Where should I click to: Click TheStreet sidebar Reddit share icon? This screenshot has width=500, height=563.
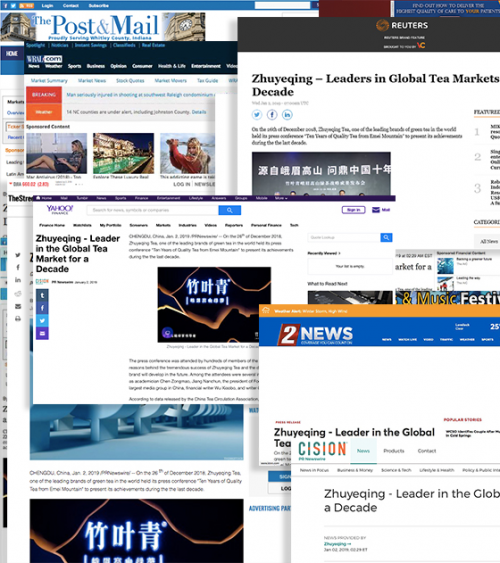[x=18, y=293]
